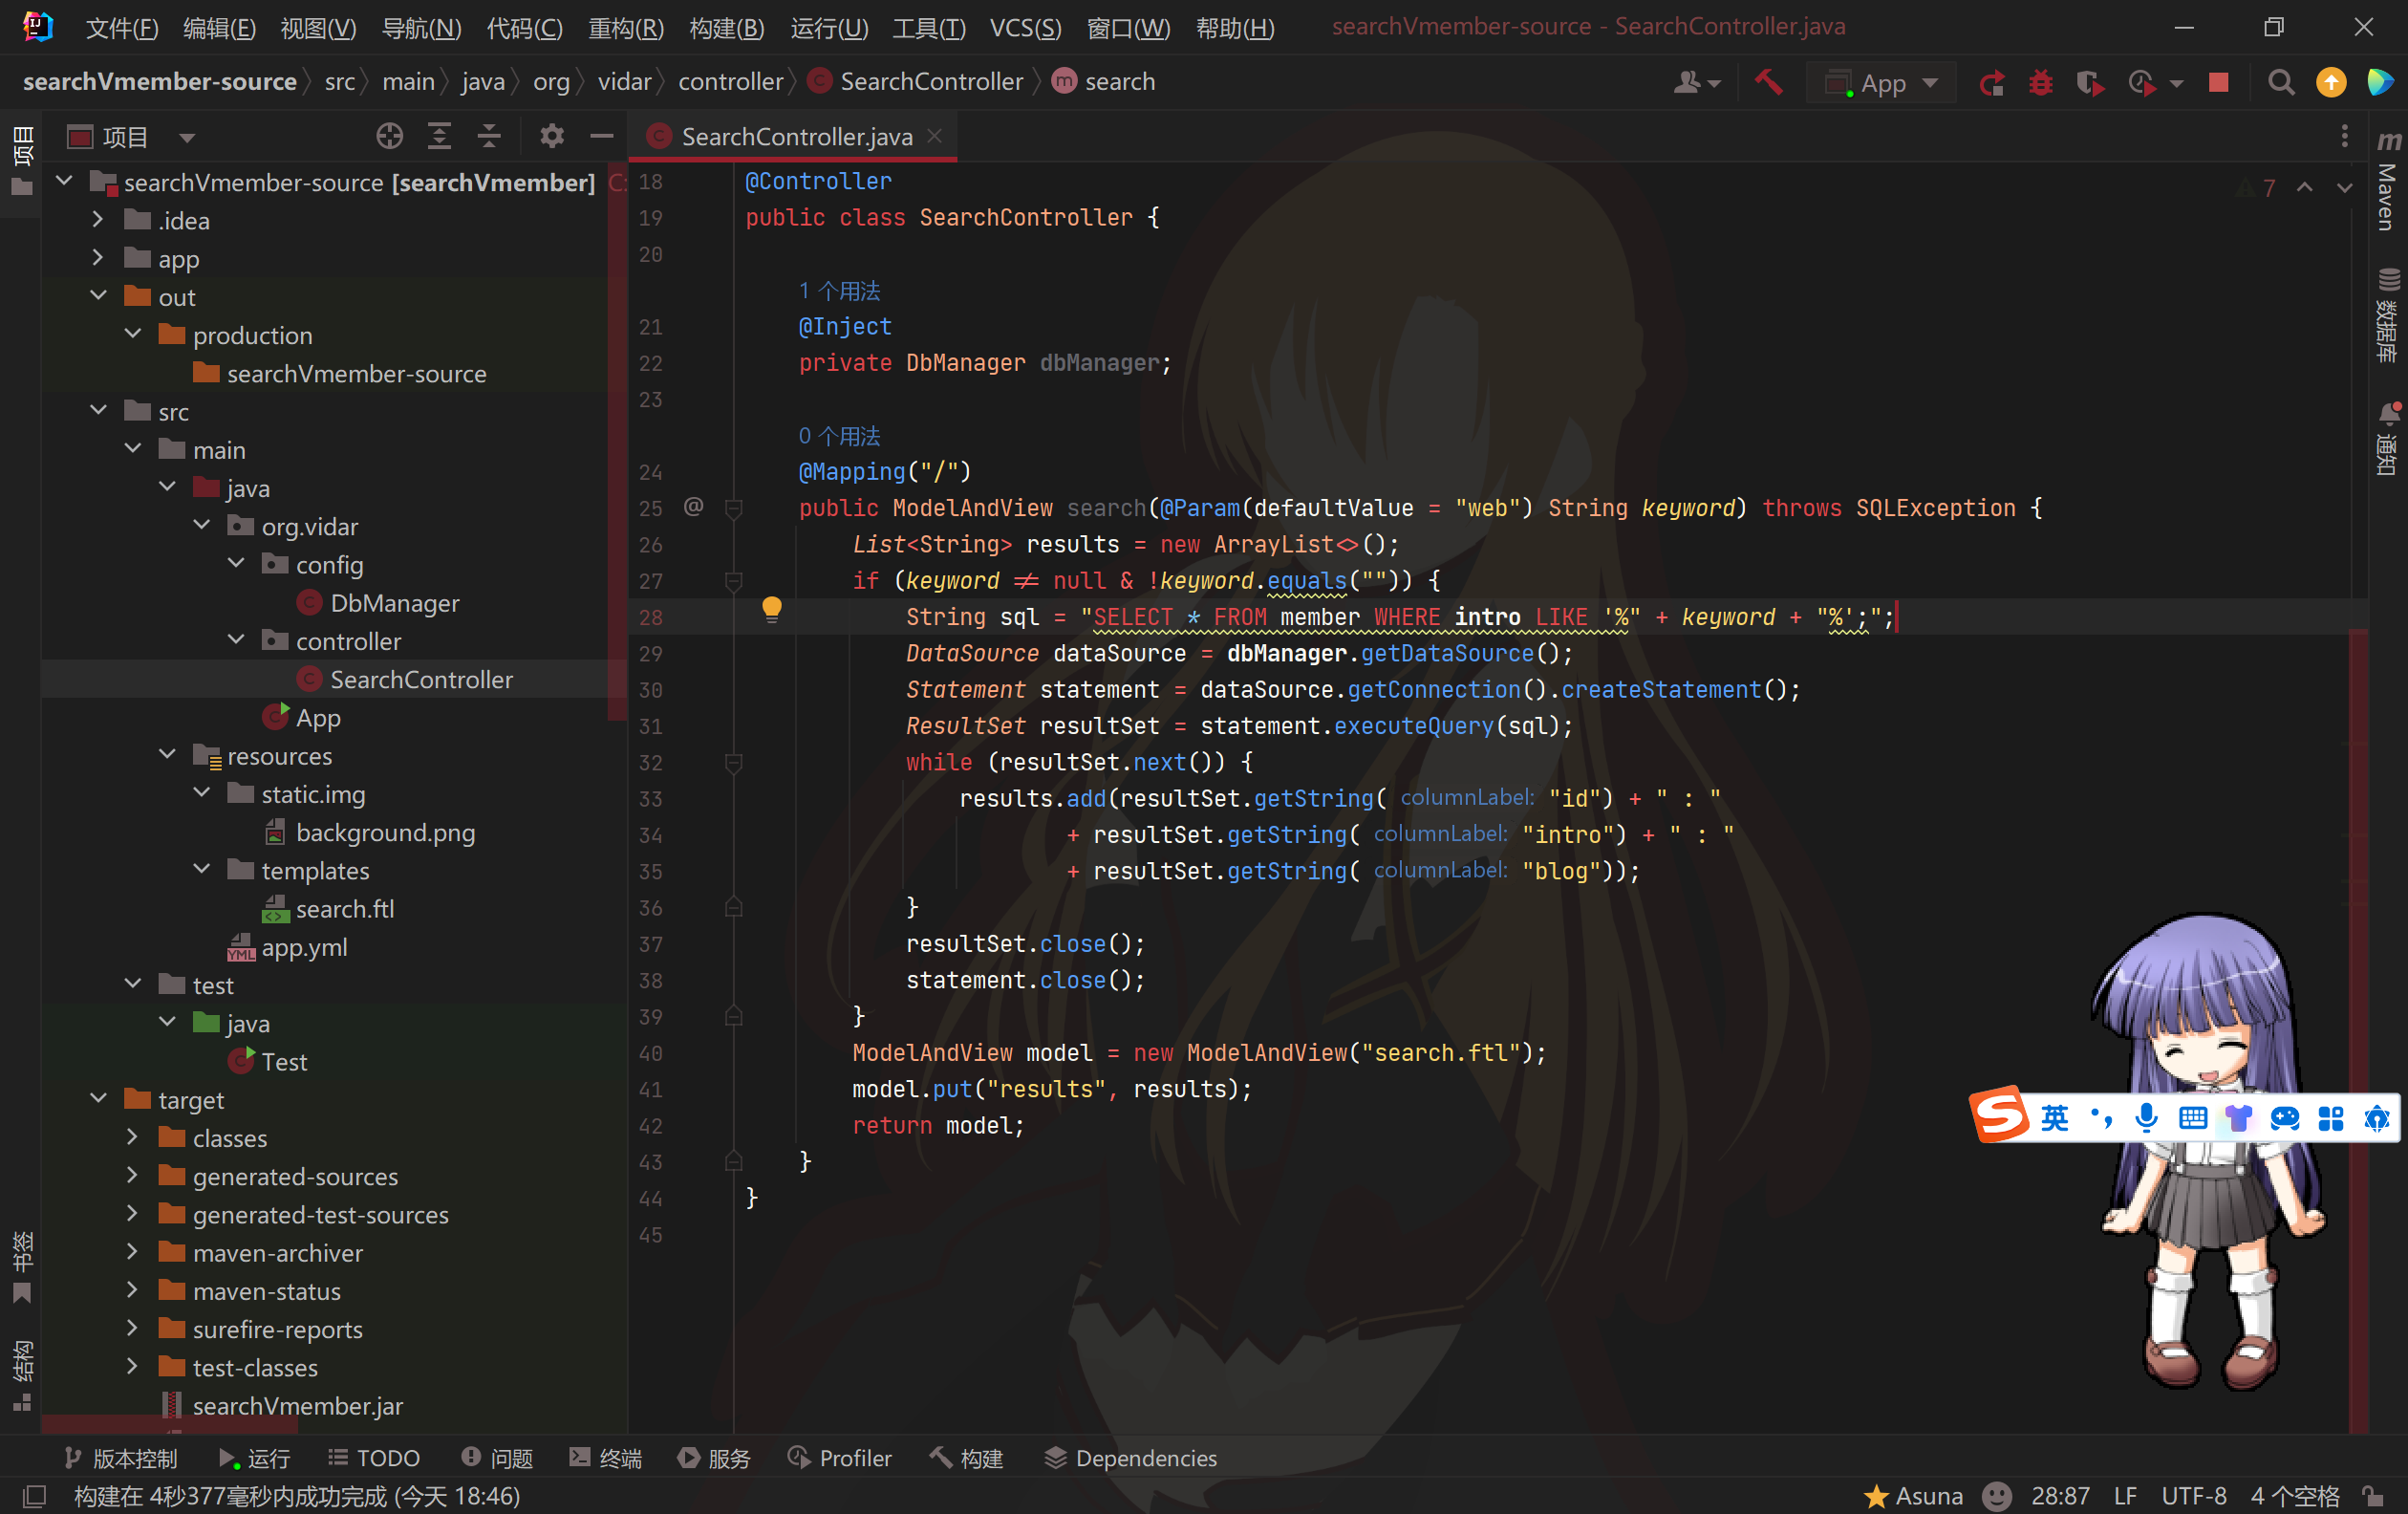This screenshot has width=2408, height=1514.
Task: Click the 1 个用法 usages hint
Action: pos(839,291)
